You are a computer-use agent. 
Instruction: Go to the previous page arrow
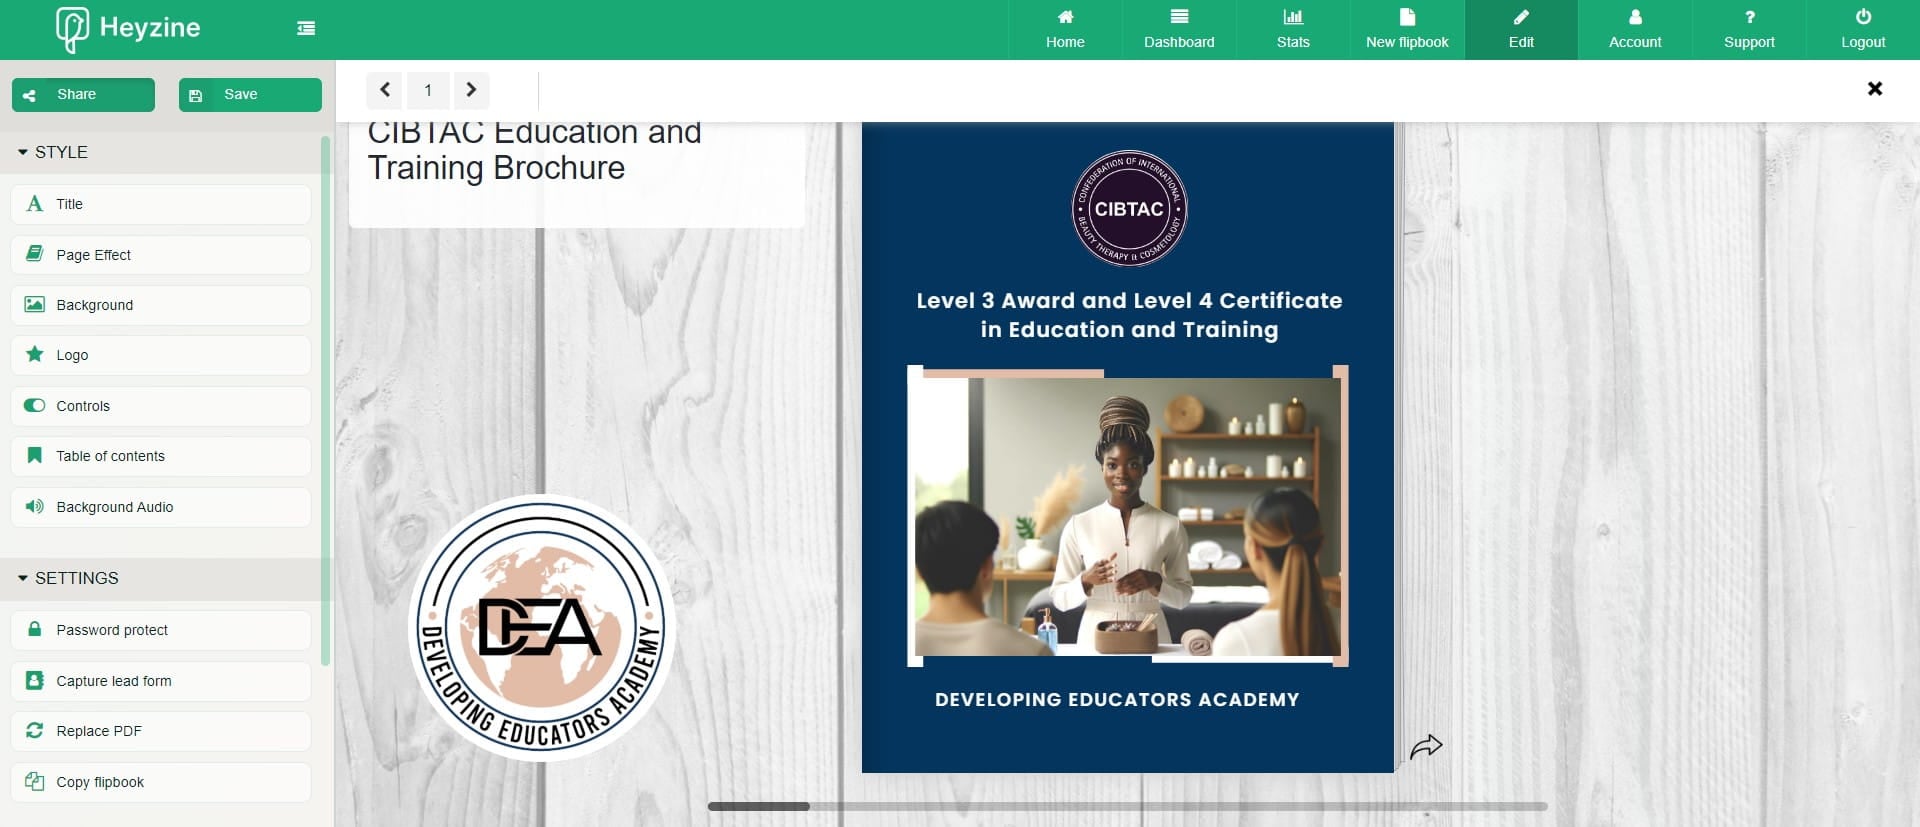(384, 90)
